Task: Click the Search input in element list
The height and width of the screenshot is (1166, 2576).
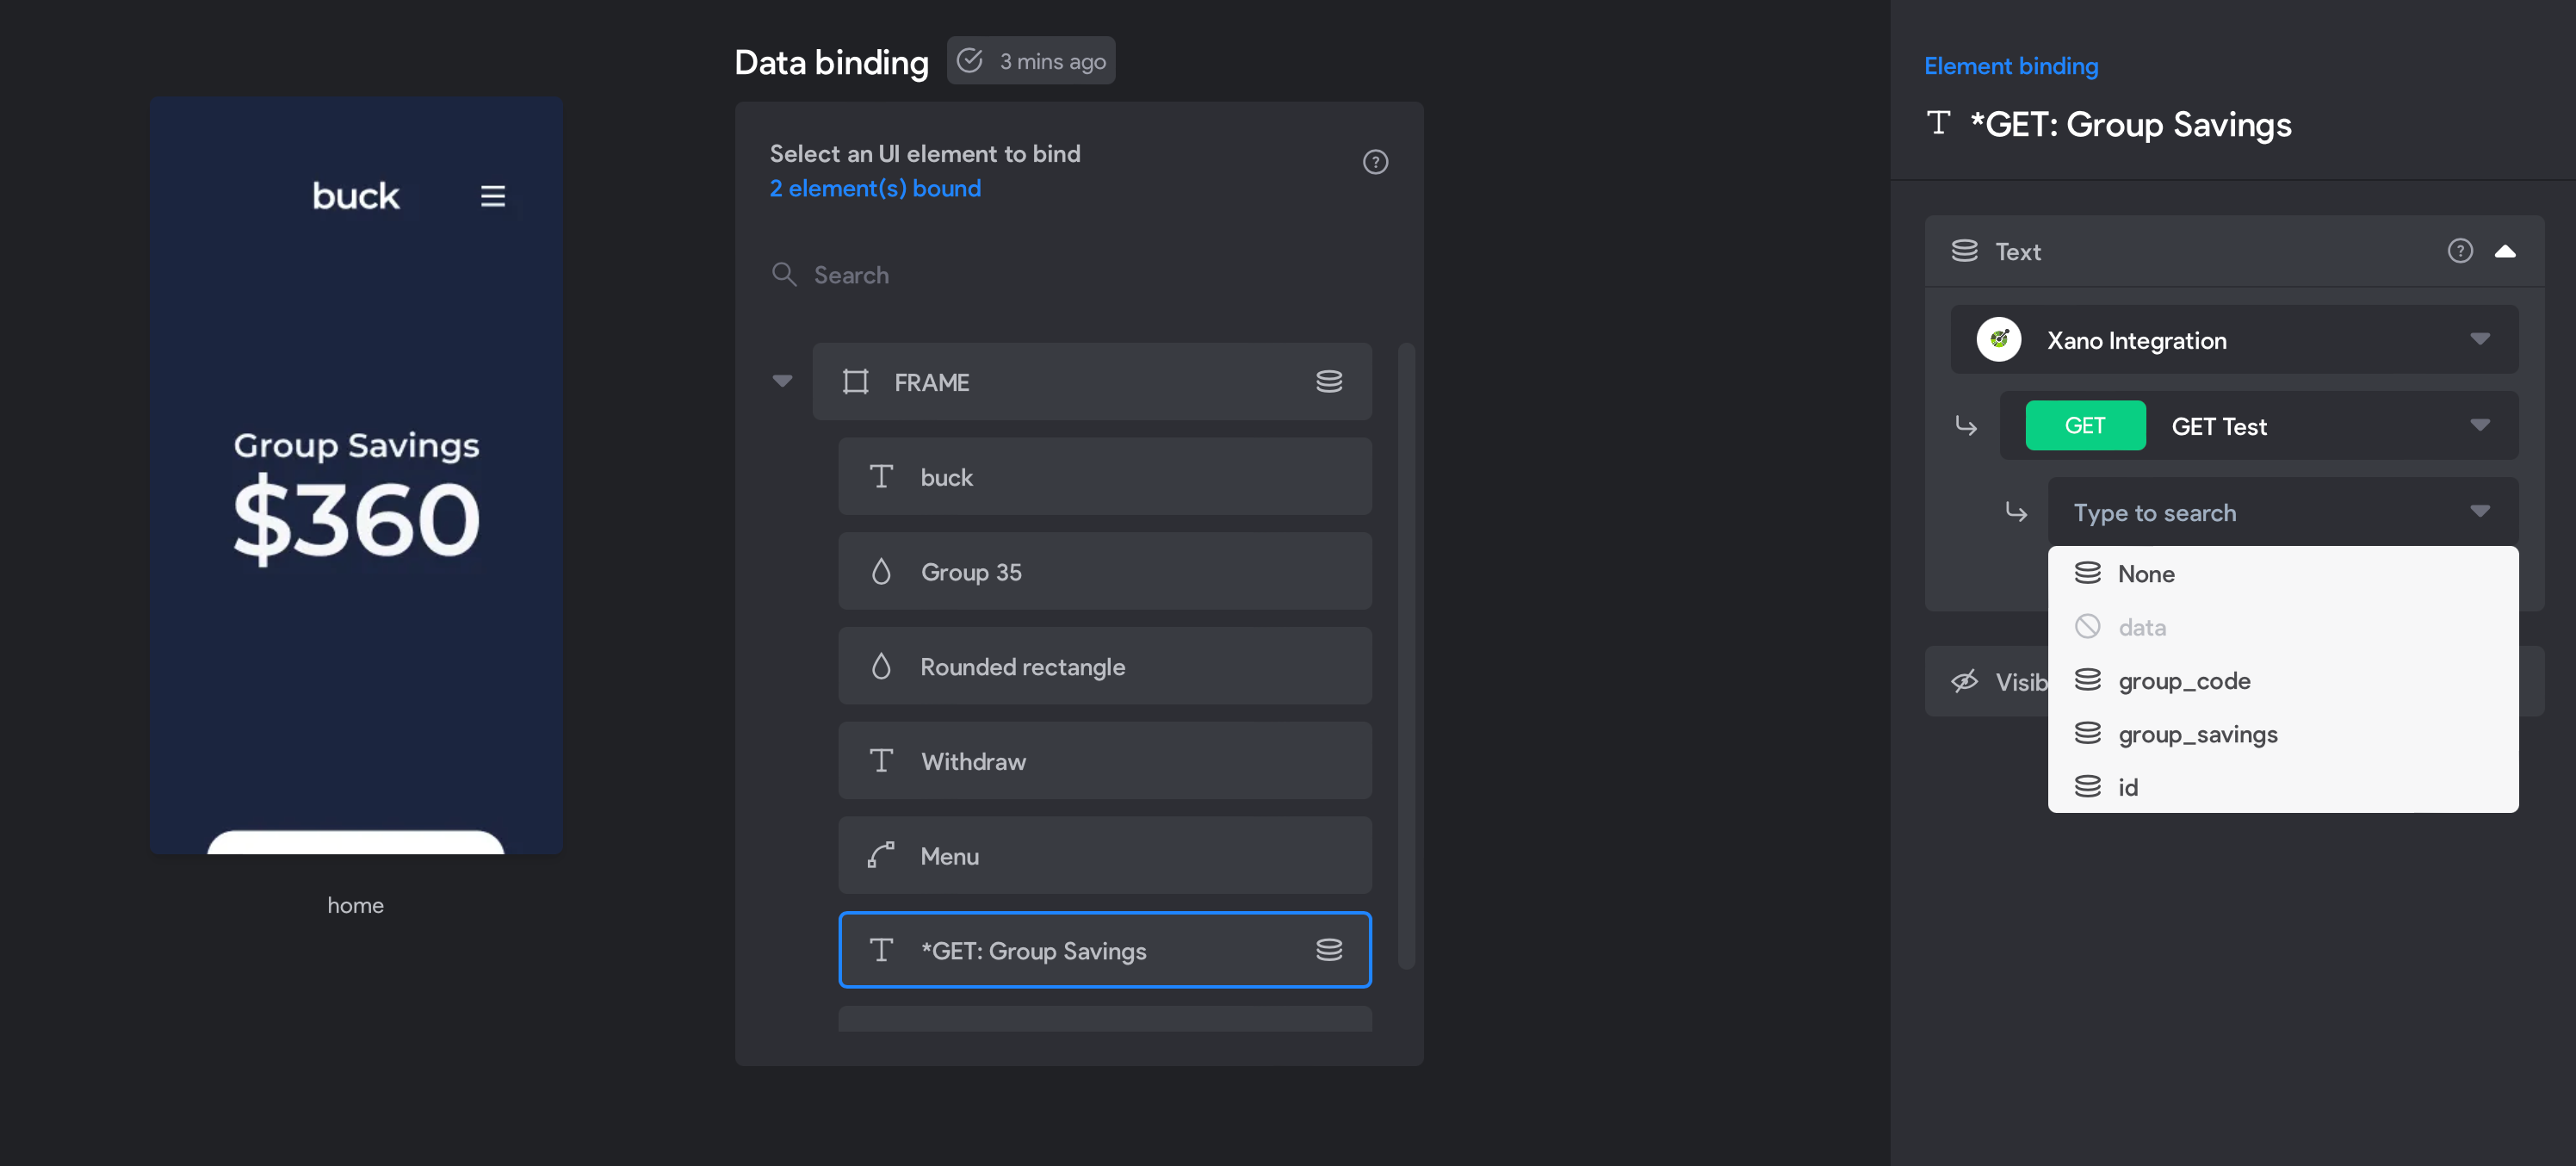Action: point(1079,275)
